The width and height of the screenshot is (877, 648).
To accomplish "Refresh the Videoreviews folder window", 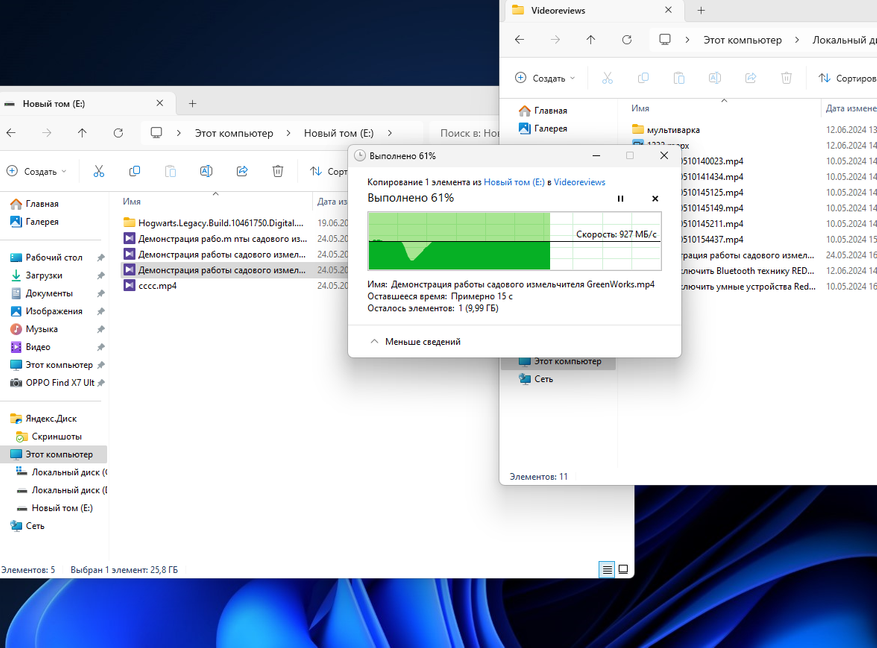I will coord(627,40).
